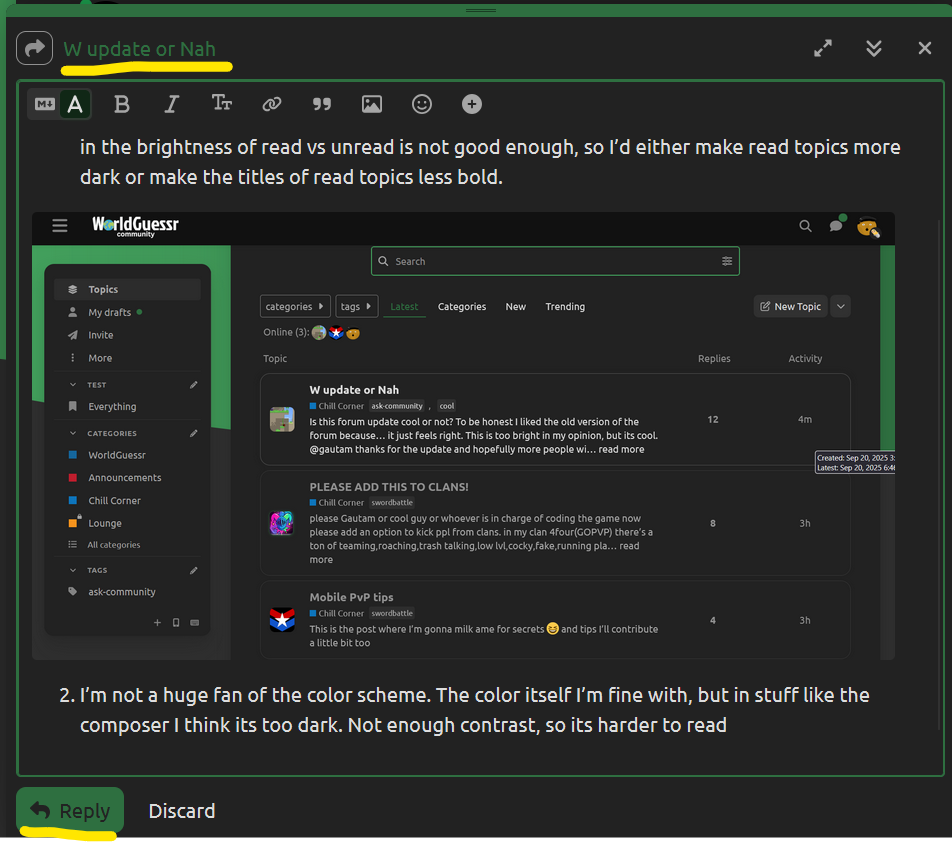Discard the draft reply
This screenshot has width=952, height=842.
tap(182, 811)
